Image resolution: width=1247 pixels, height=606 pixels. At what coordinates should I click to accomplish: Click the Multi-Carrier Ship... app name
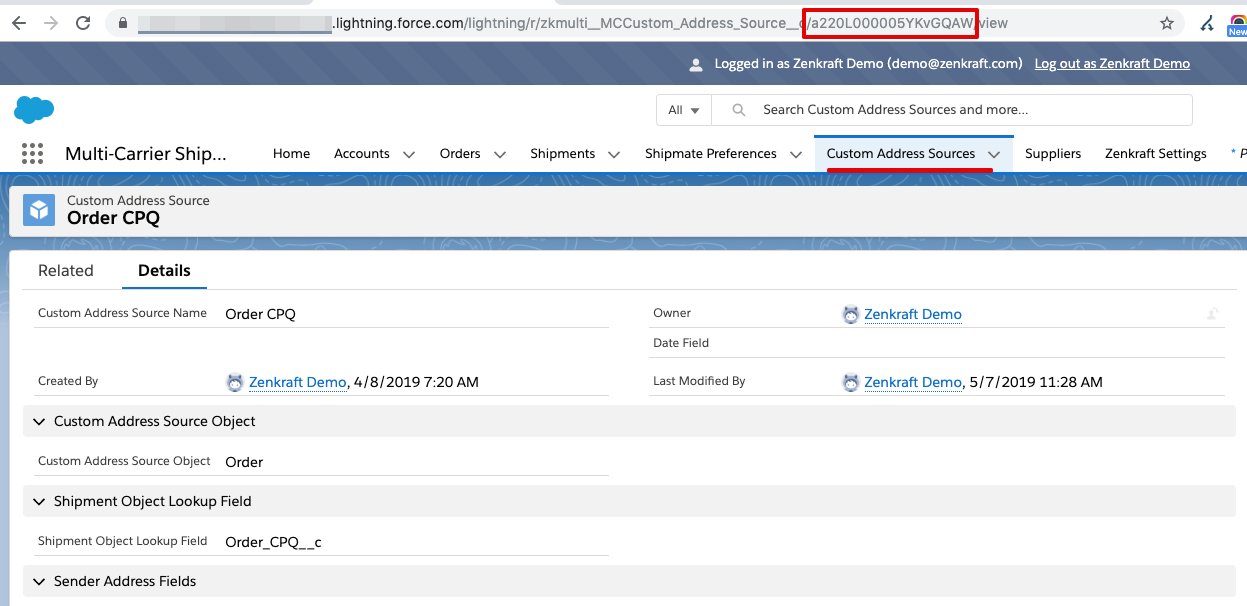(x=146, y=154)
